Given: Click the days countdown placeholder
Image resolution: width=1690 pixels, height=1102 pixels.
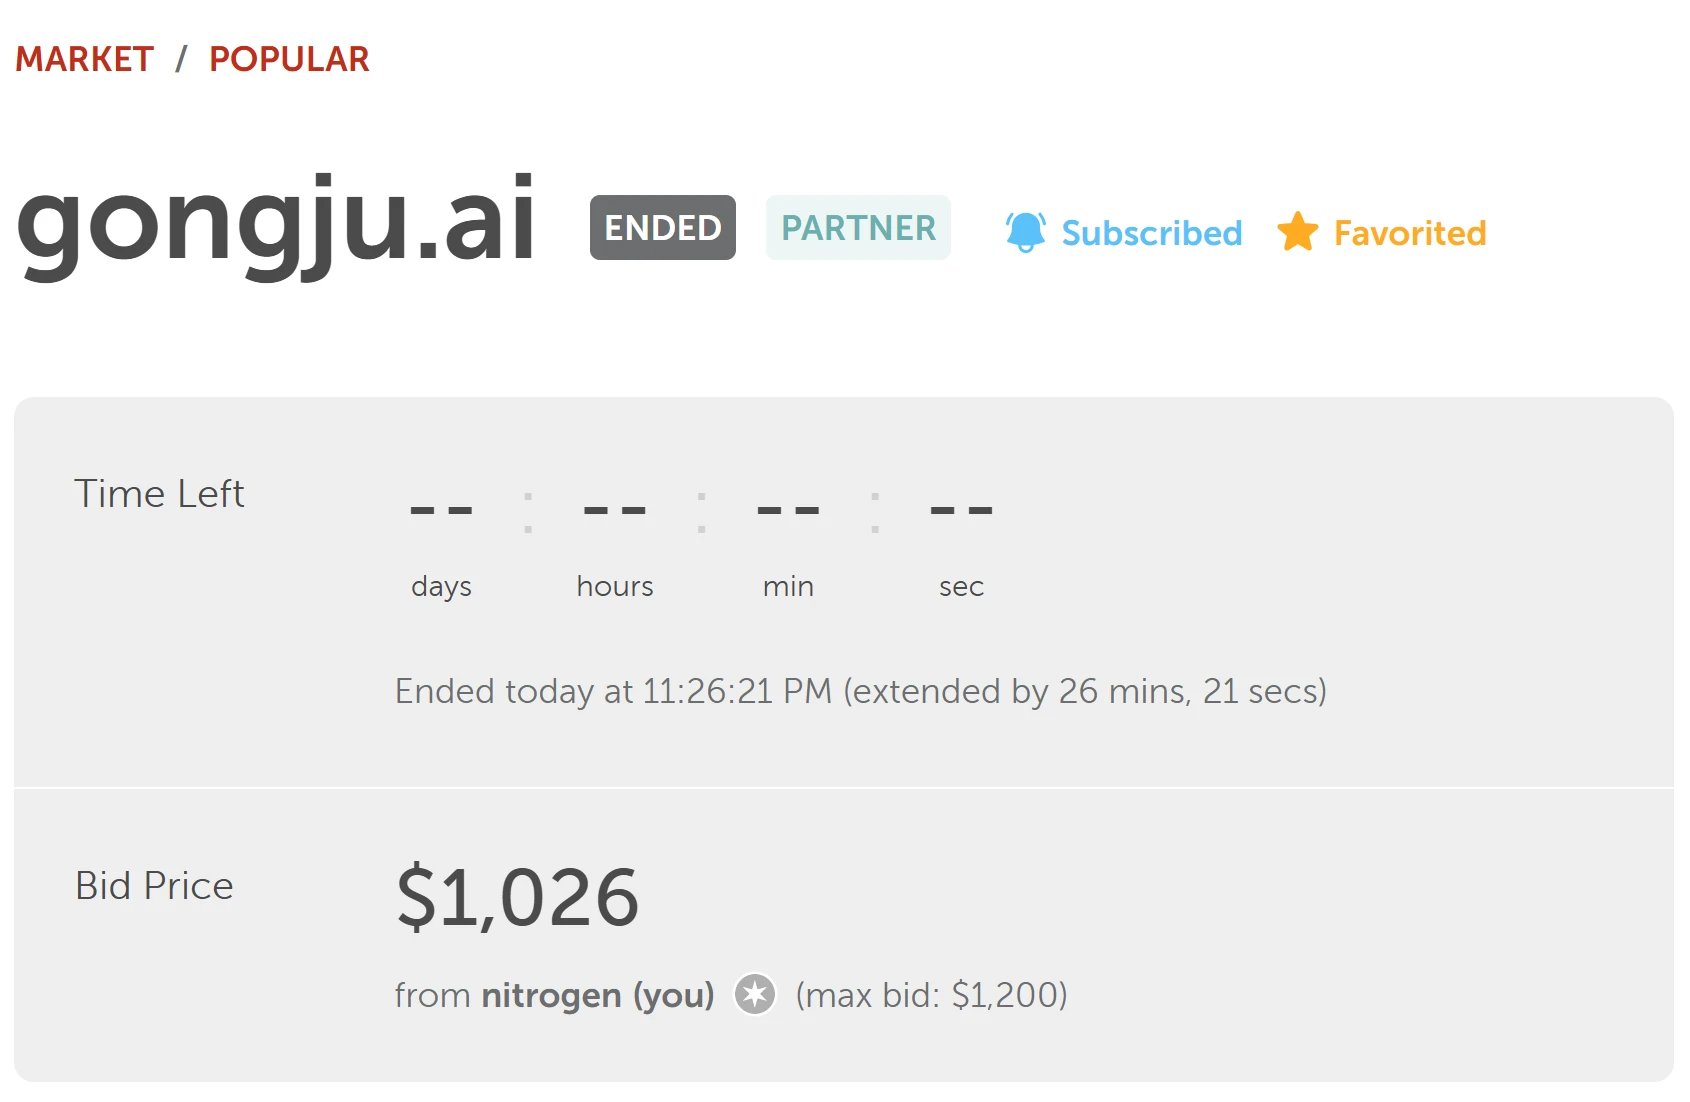Looking at the screenshot, I should (x=441, y=510).
